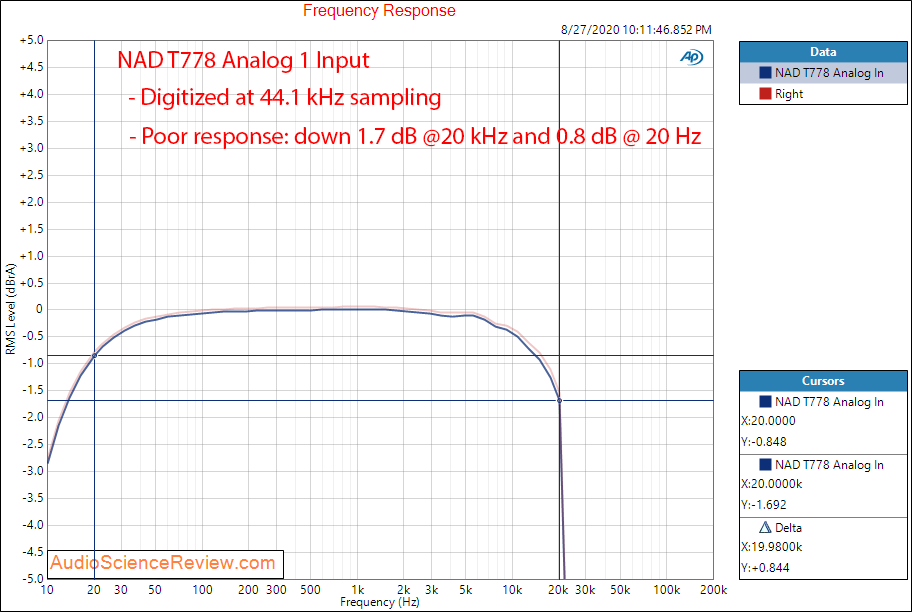Viewport: 912px width, 612px height.
Task: Click the -3.0 tick on the level axis
Action: 33,471
